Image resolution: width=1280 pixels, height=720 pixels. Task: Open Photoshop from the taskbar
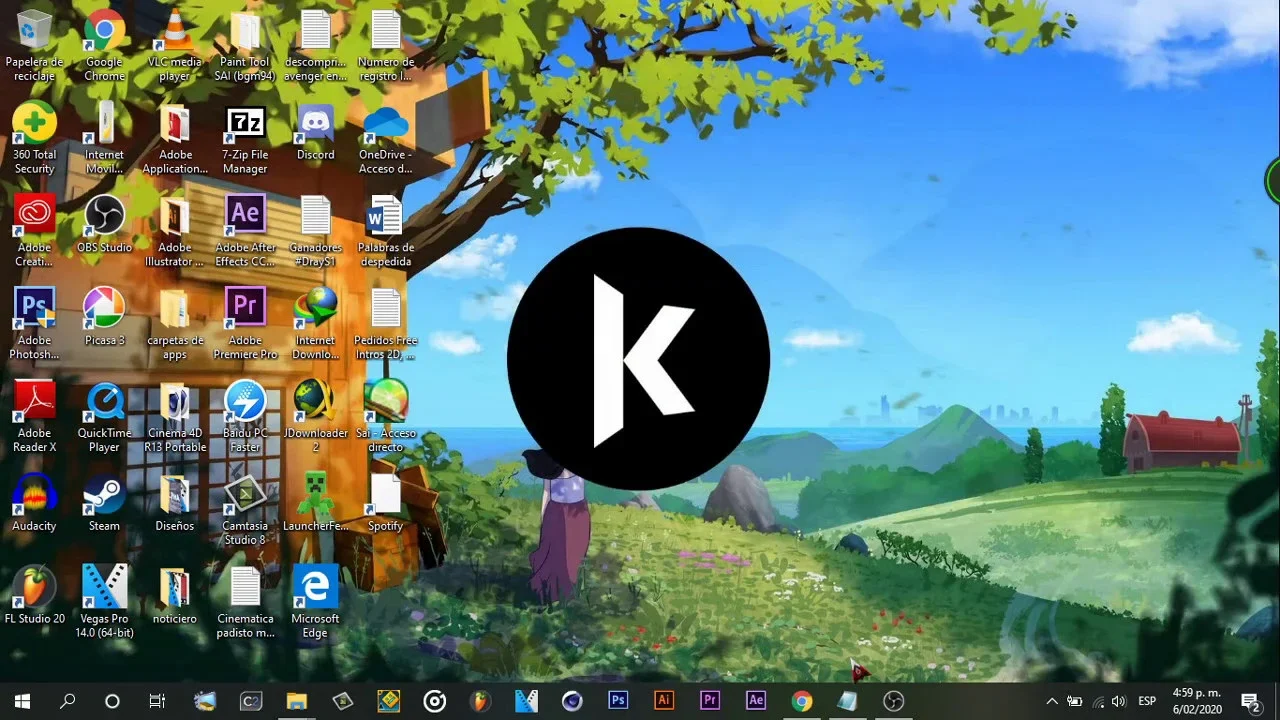pyautogui.click(x=618, y=701)
